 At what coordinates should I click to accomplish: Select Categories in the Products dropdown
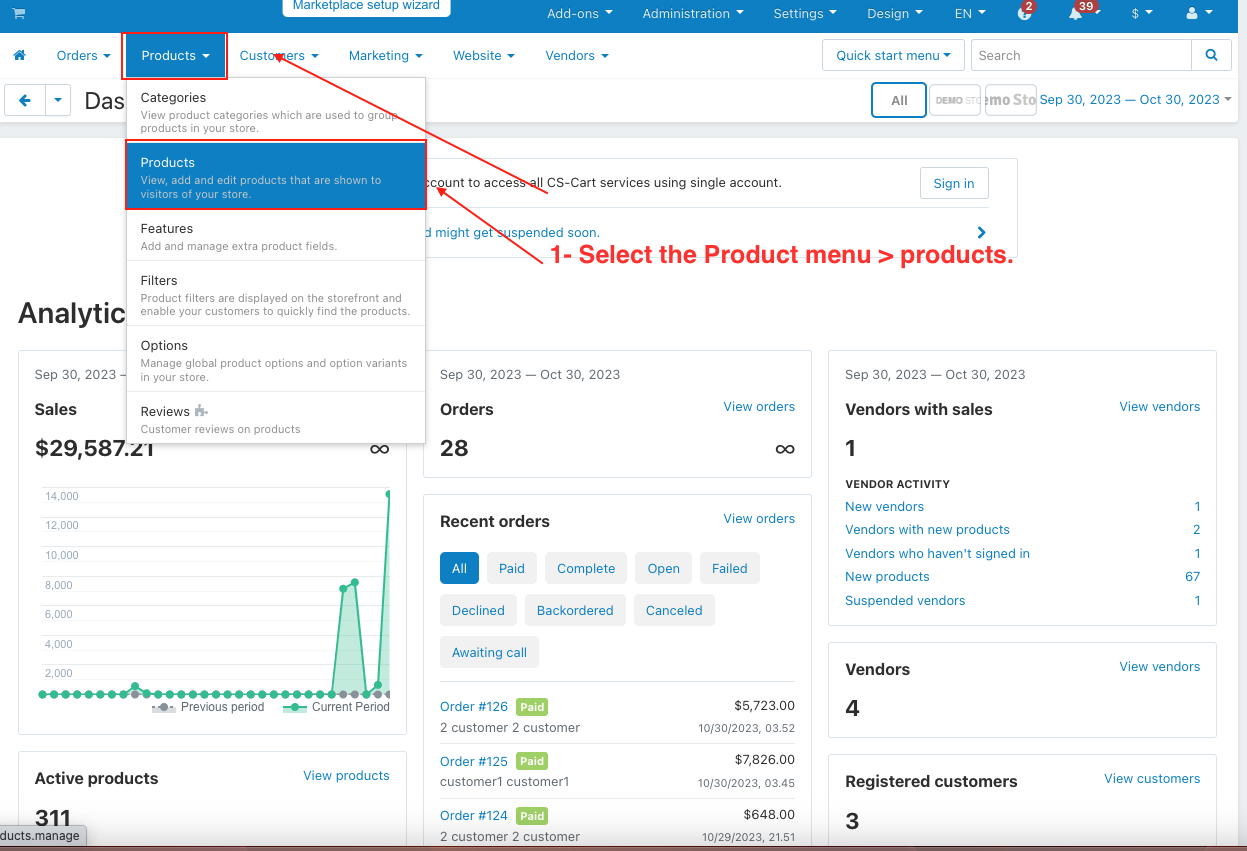[276, 112]
